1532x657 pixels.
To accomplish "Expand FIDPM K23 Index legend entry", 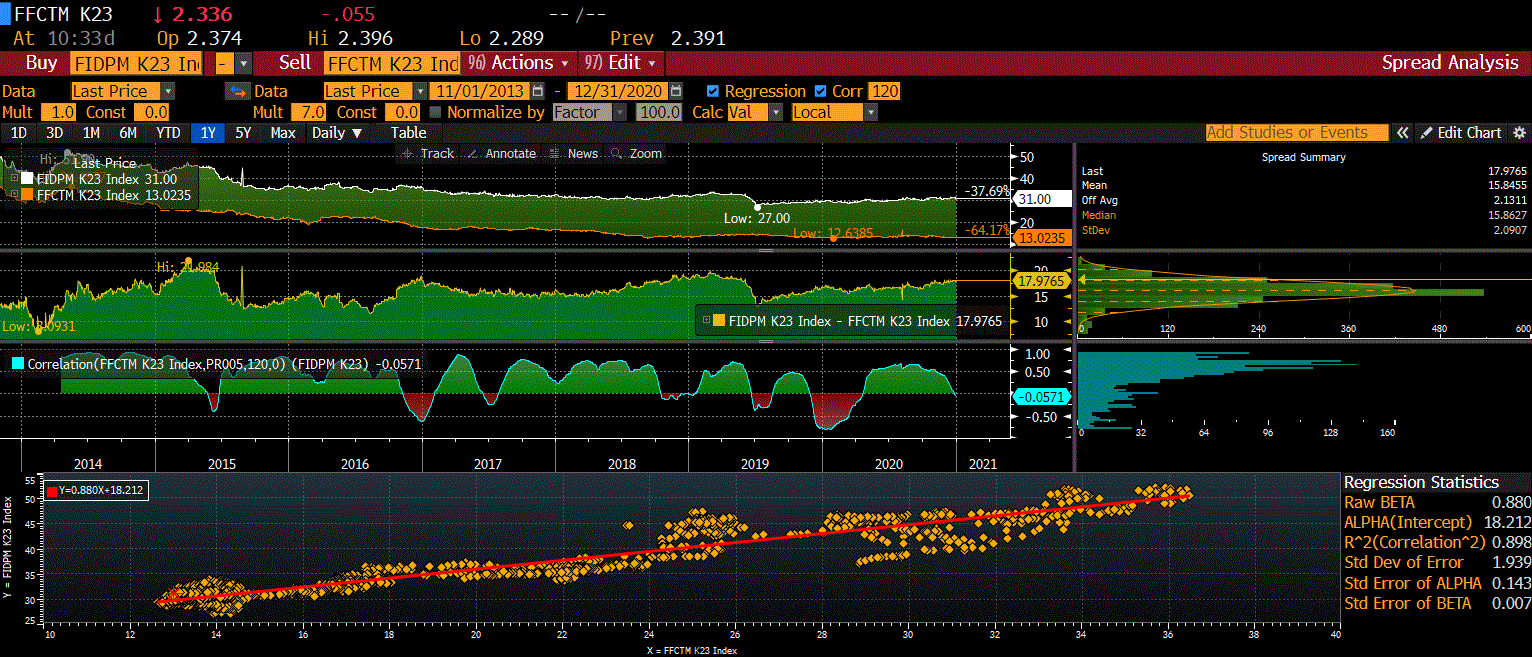I will click(x=12, y=179).
